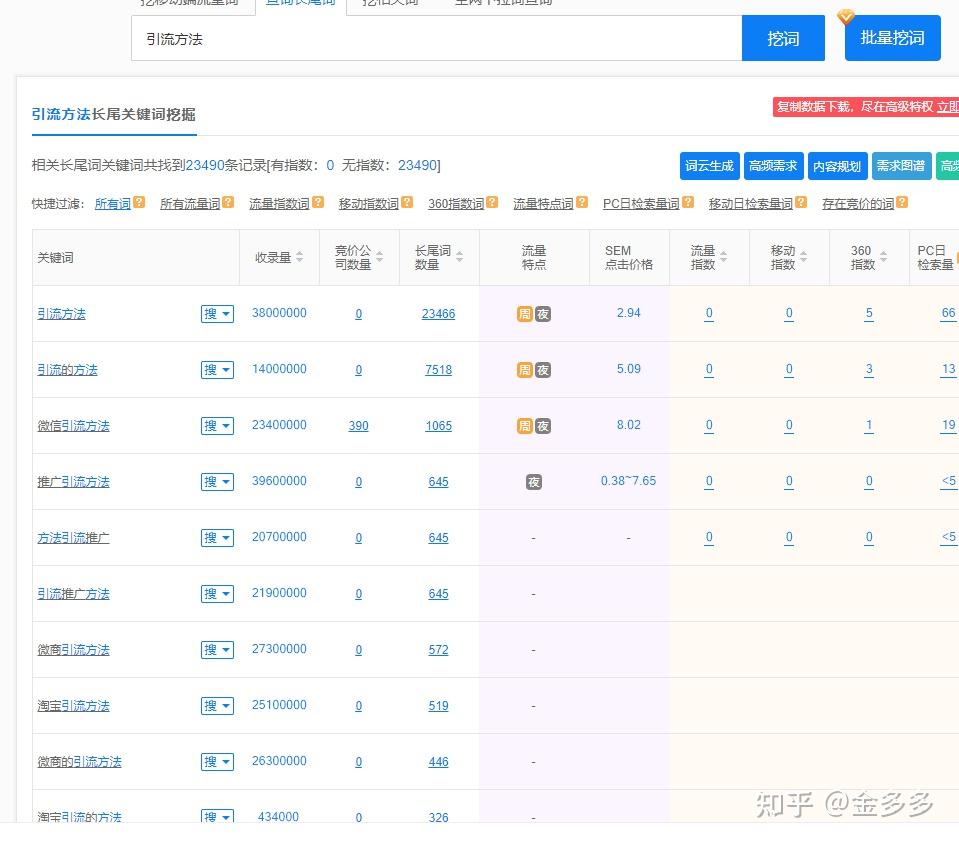959x843 pixels.
Task: Open 搜 dropdown for 微商引流方法
Action: [217, 650]
